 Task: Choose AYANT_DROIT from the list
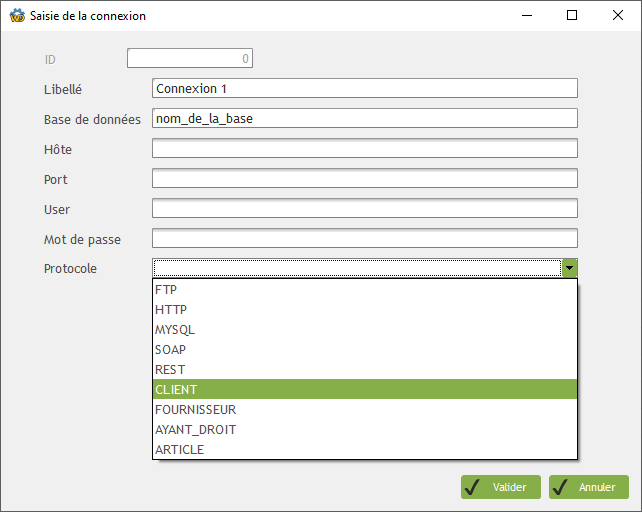tap(365, 430)
